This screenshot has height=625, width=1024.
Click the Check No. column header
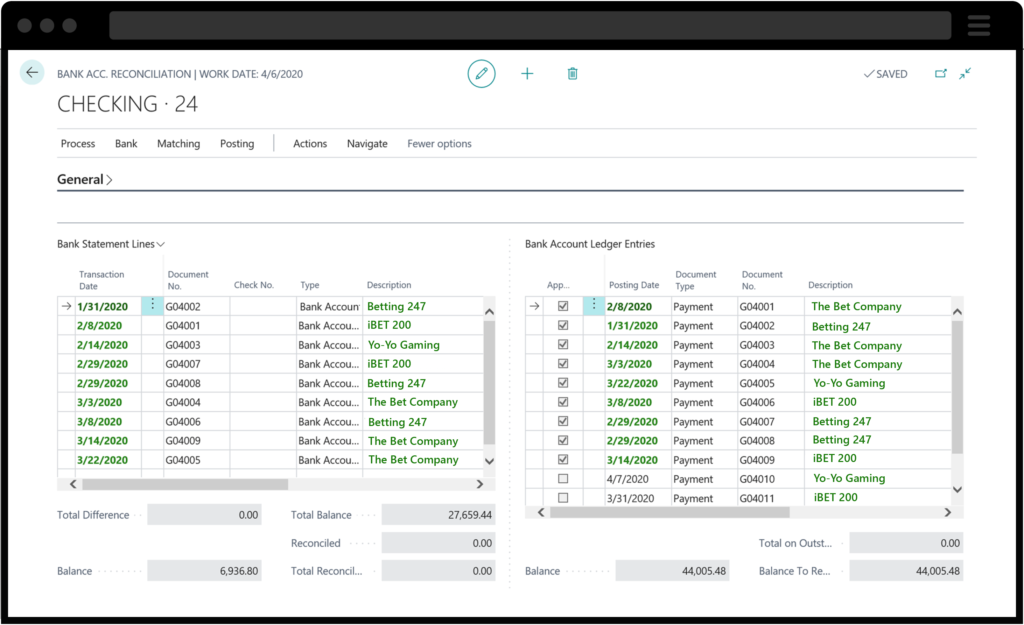[253, 285]
